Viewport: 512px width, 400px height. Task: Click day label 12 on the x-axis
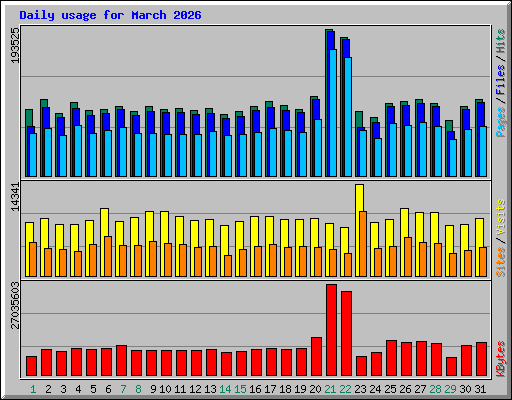point(195,389)
